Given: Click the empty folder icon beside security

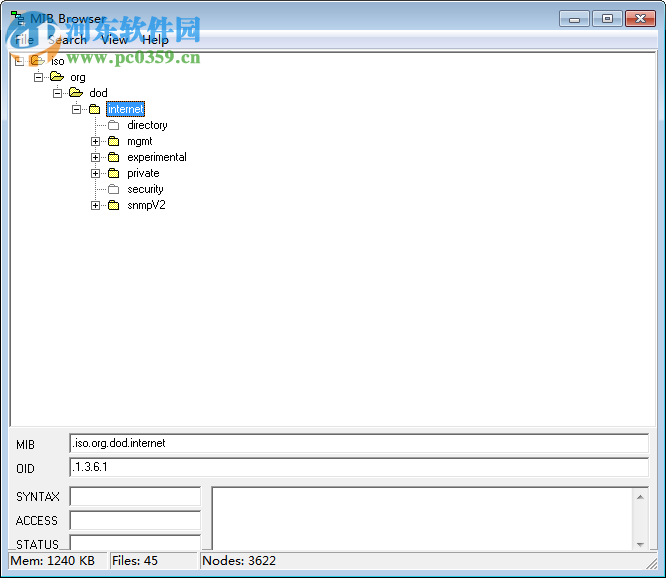Looking at the screenshot, I should pyautogui.click(x=113, y=189).
